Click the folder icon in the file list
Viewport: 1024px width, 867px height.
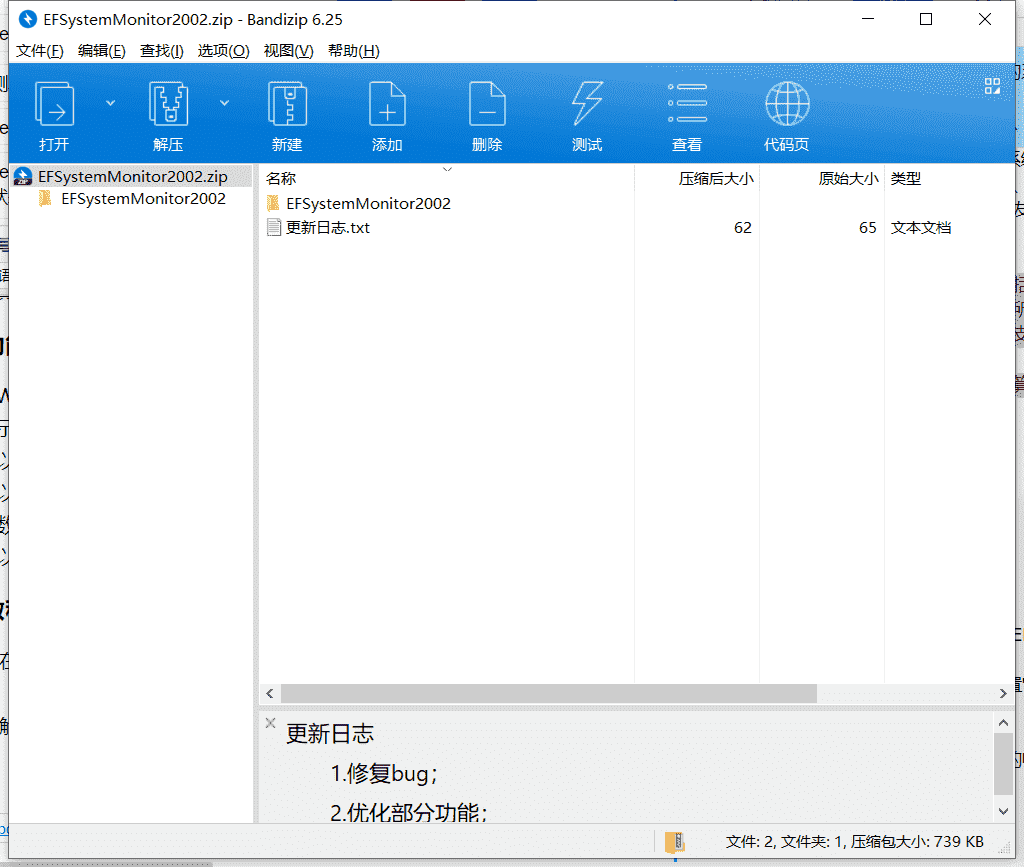pyautogui.click(x=273, y=203)
